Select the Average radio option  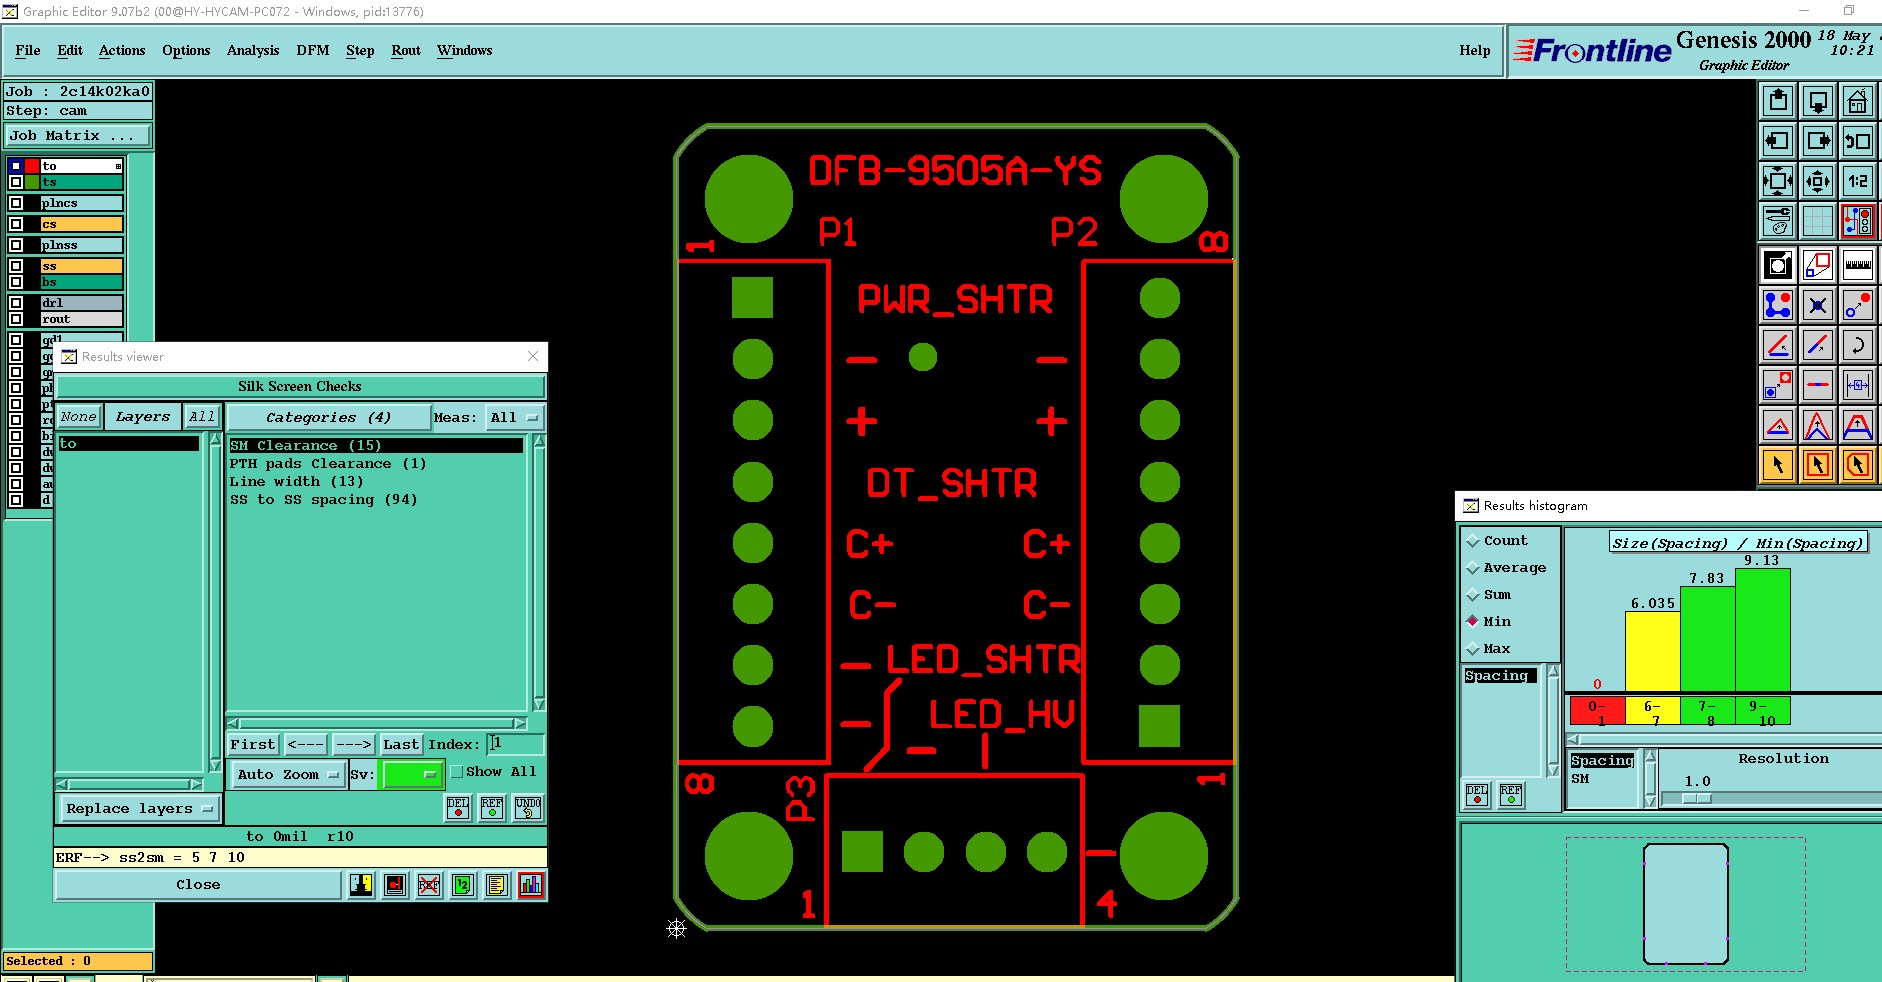tap(1472, 568)
